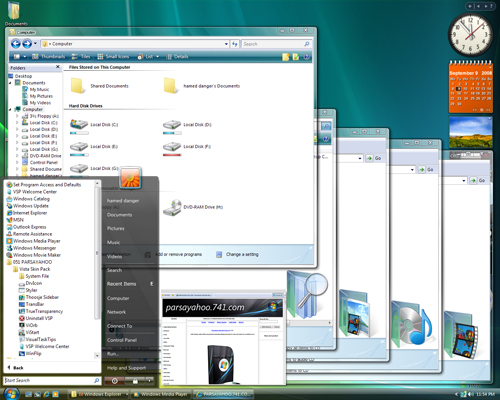Select Control Panel in the folder tree
500x400 pixels.
[40, 162]
